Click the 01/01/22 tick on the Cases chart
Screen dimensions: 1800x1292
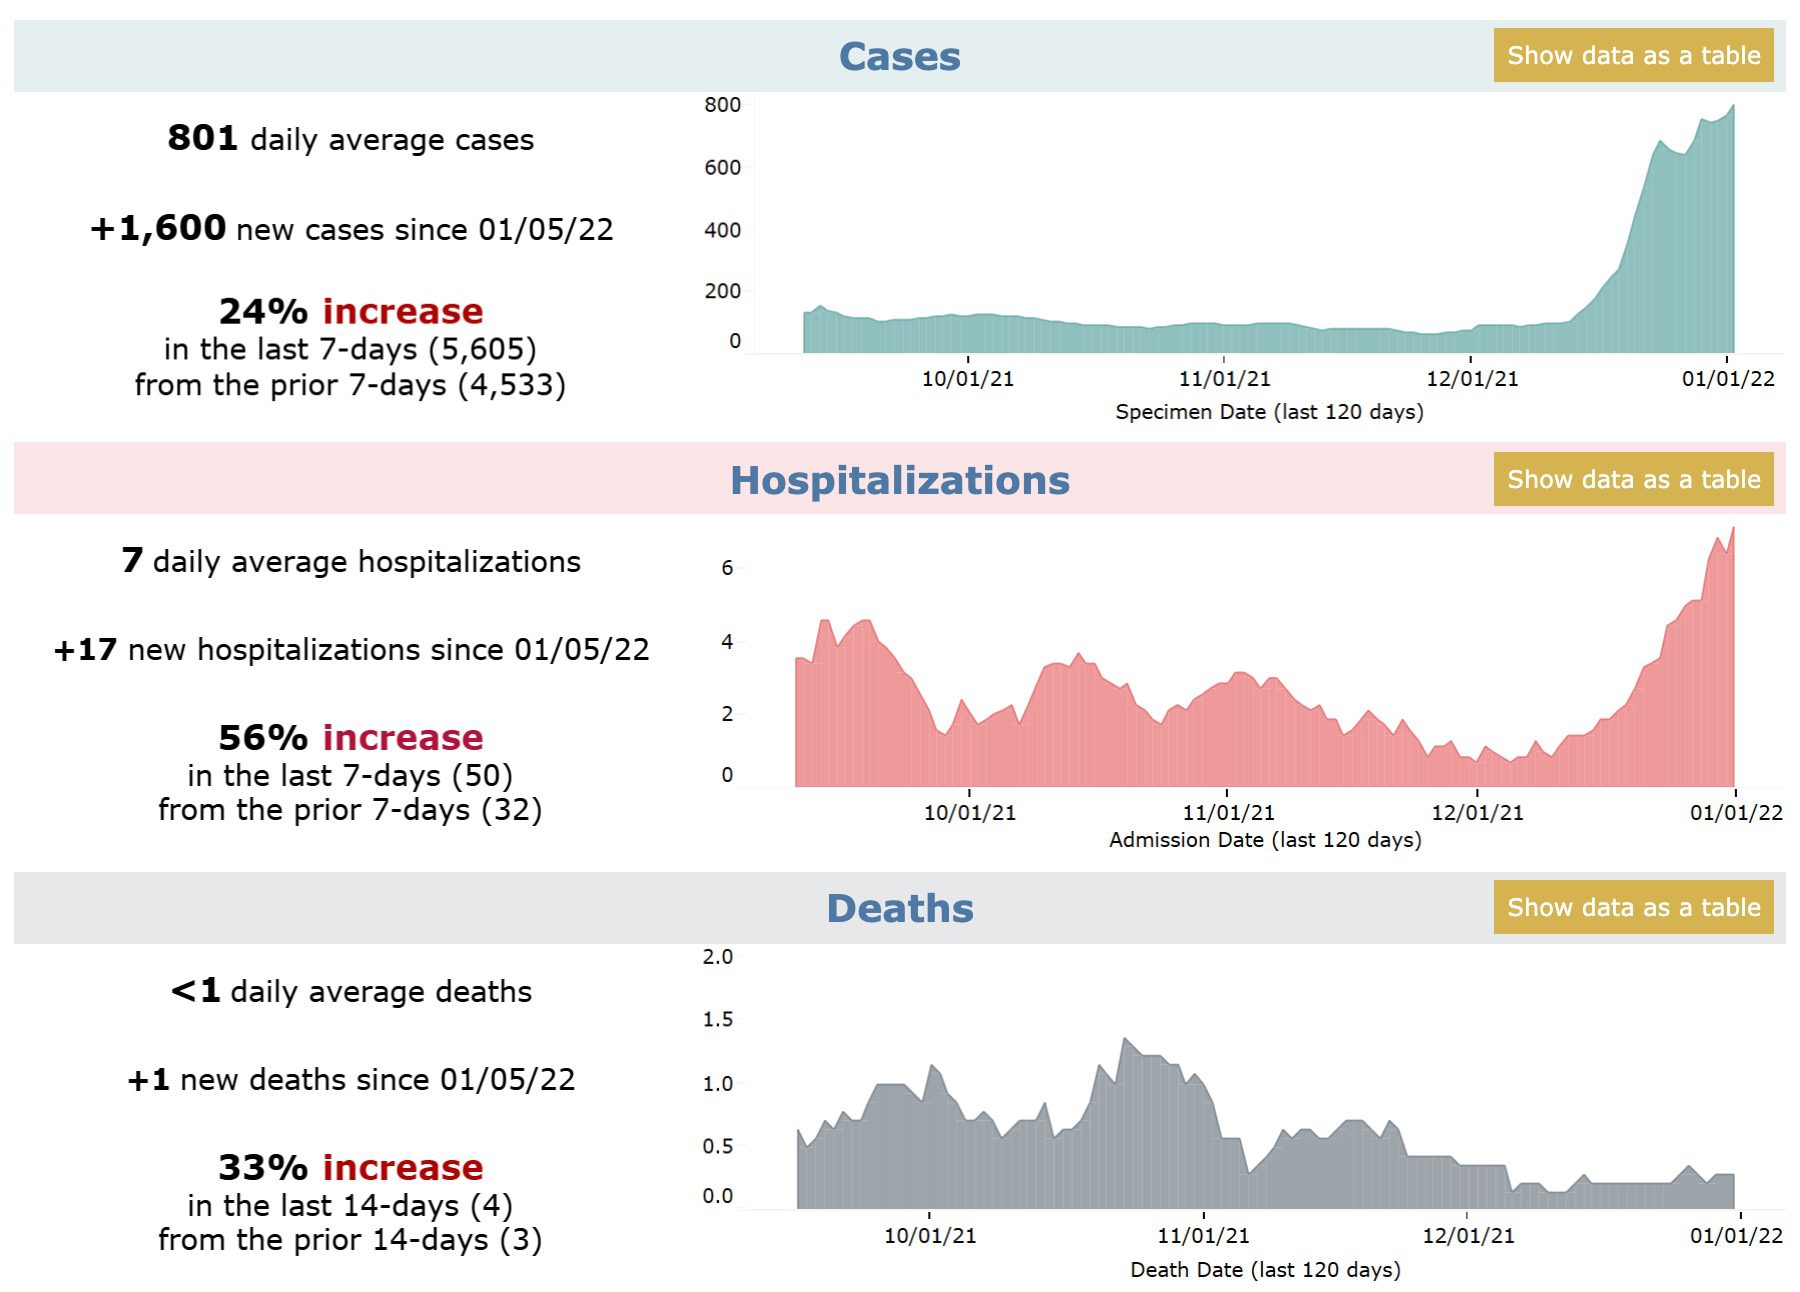coord(1727,379)
